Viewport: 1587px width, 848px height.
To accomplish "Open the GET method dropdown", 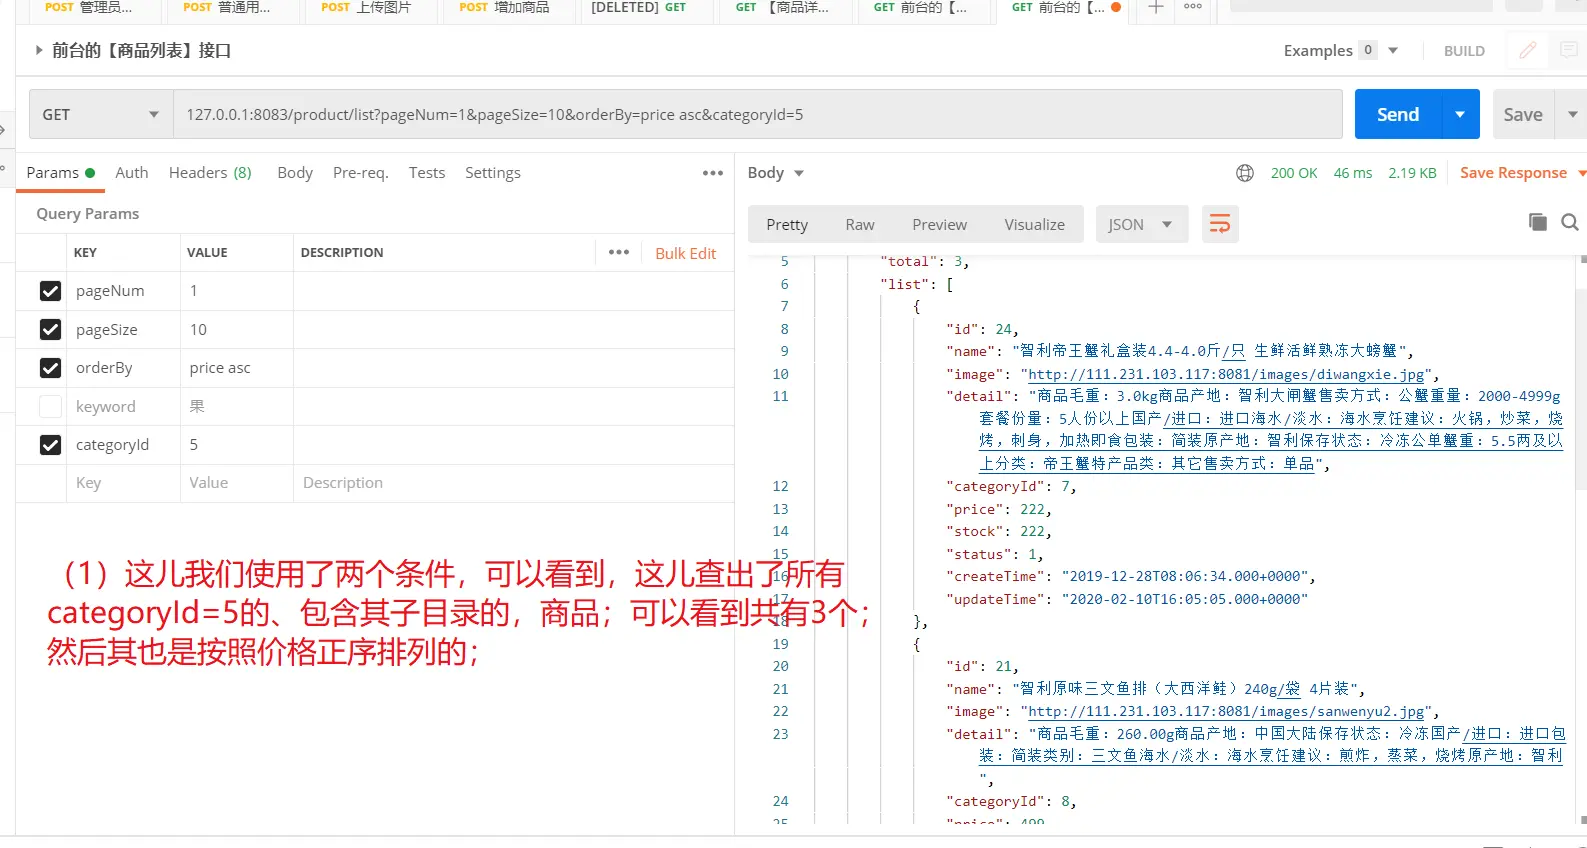I will click(x=100, y=115).
